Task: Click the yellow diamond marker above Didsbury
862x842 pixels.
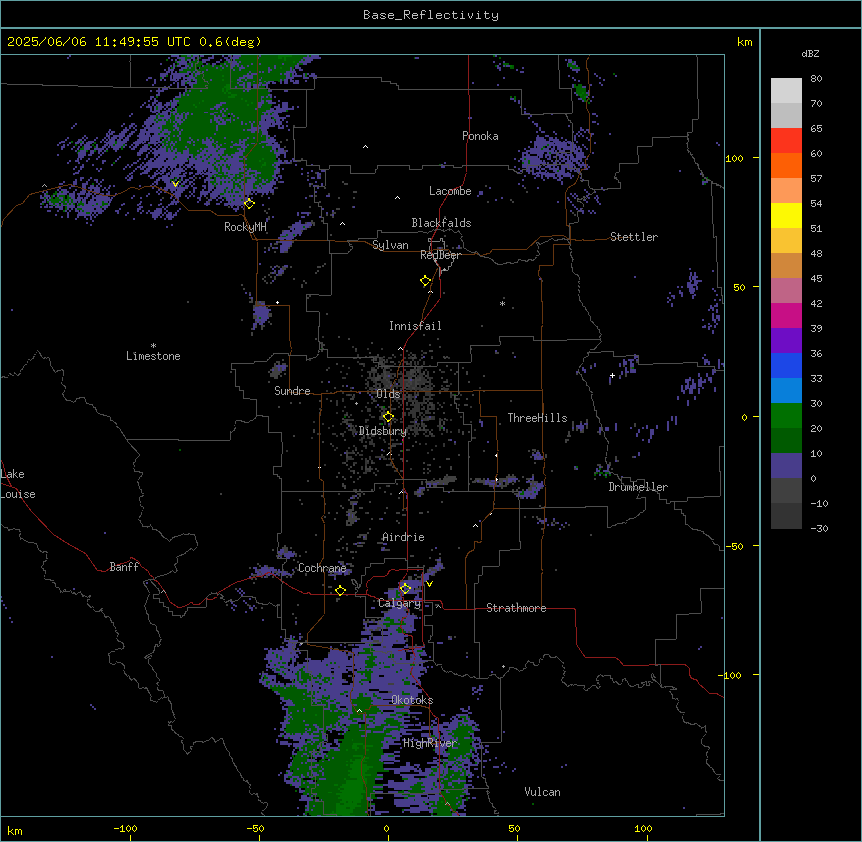Action: (x=388, y=417)
